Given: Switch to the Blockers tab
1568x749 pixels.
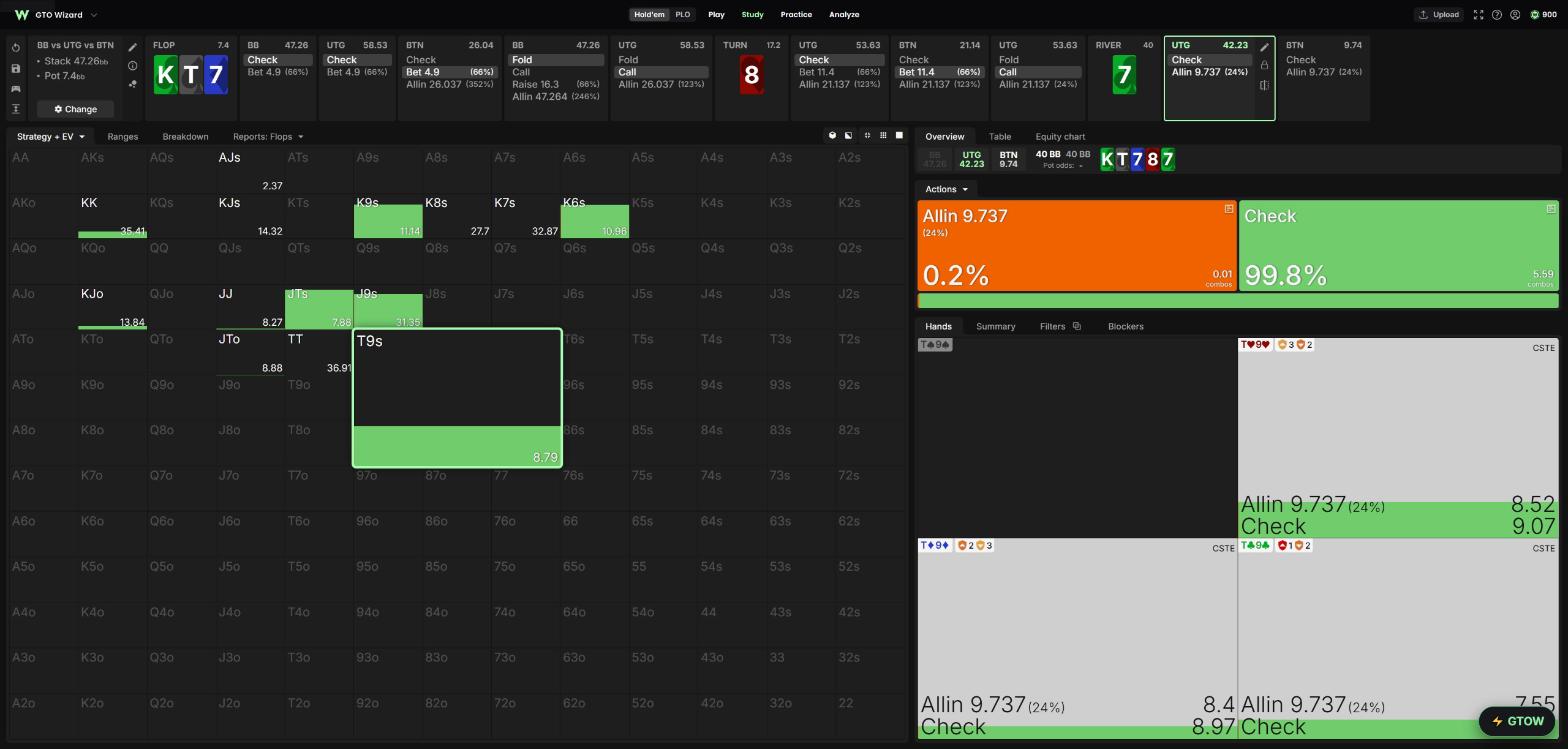Looking at the screenshot, I should tap(1125, 326).
